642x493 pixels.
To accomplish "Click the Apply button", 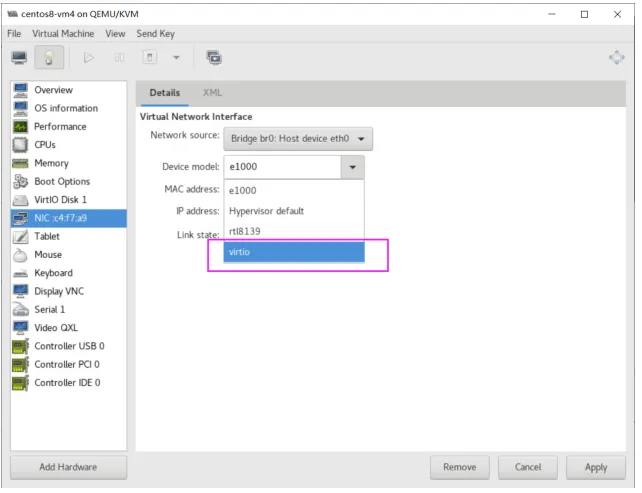I will [x=596, y=468].
